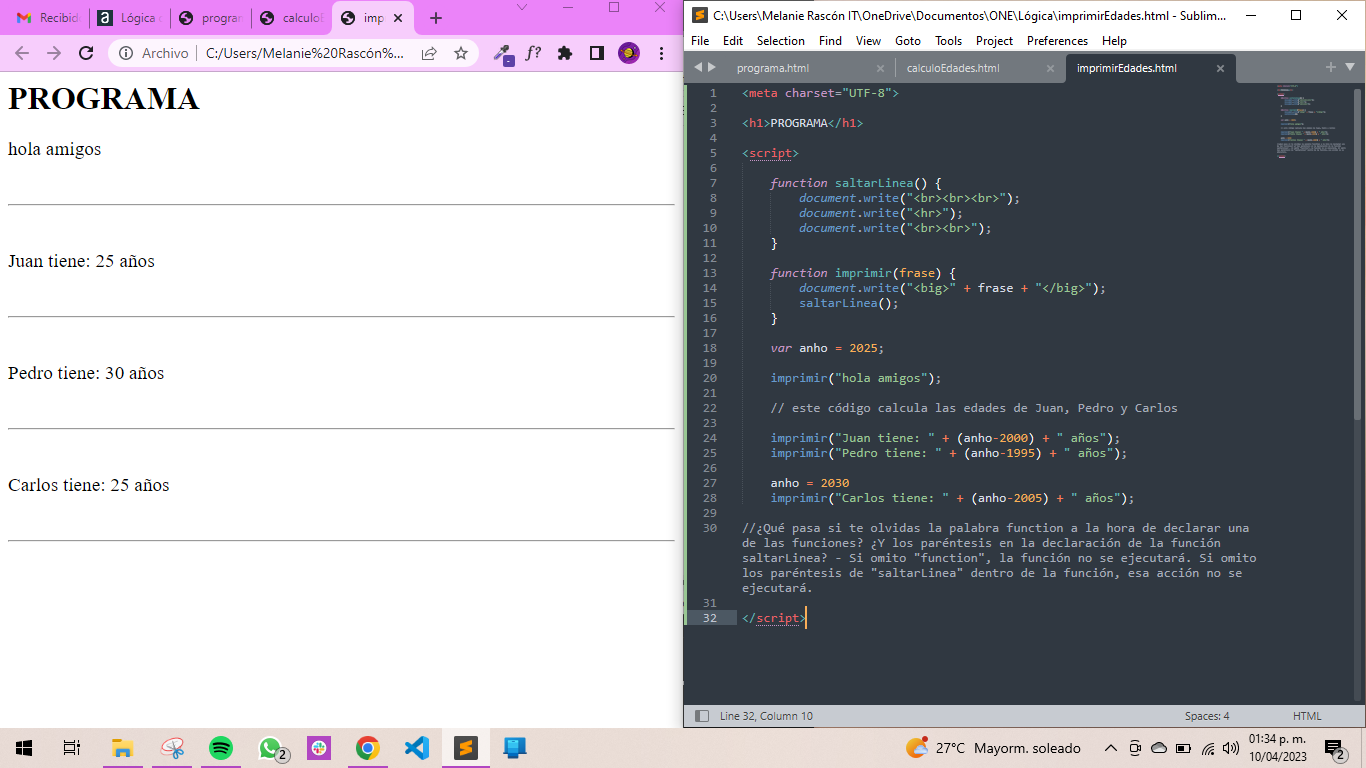Screen dimensions: 1366x768
Task: Open the Help menu in Sublime Text
Action: pyautogui.click(x=1114, y=41)
